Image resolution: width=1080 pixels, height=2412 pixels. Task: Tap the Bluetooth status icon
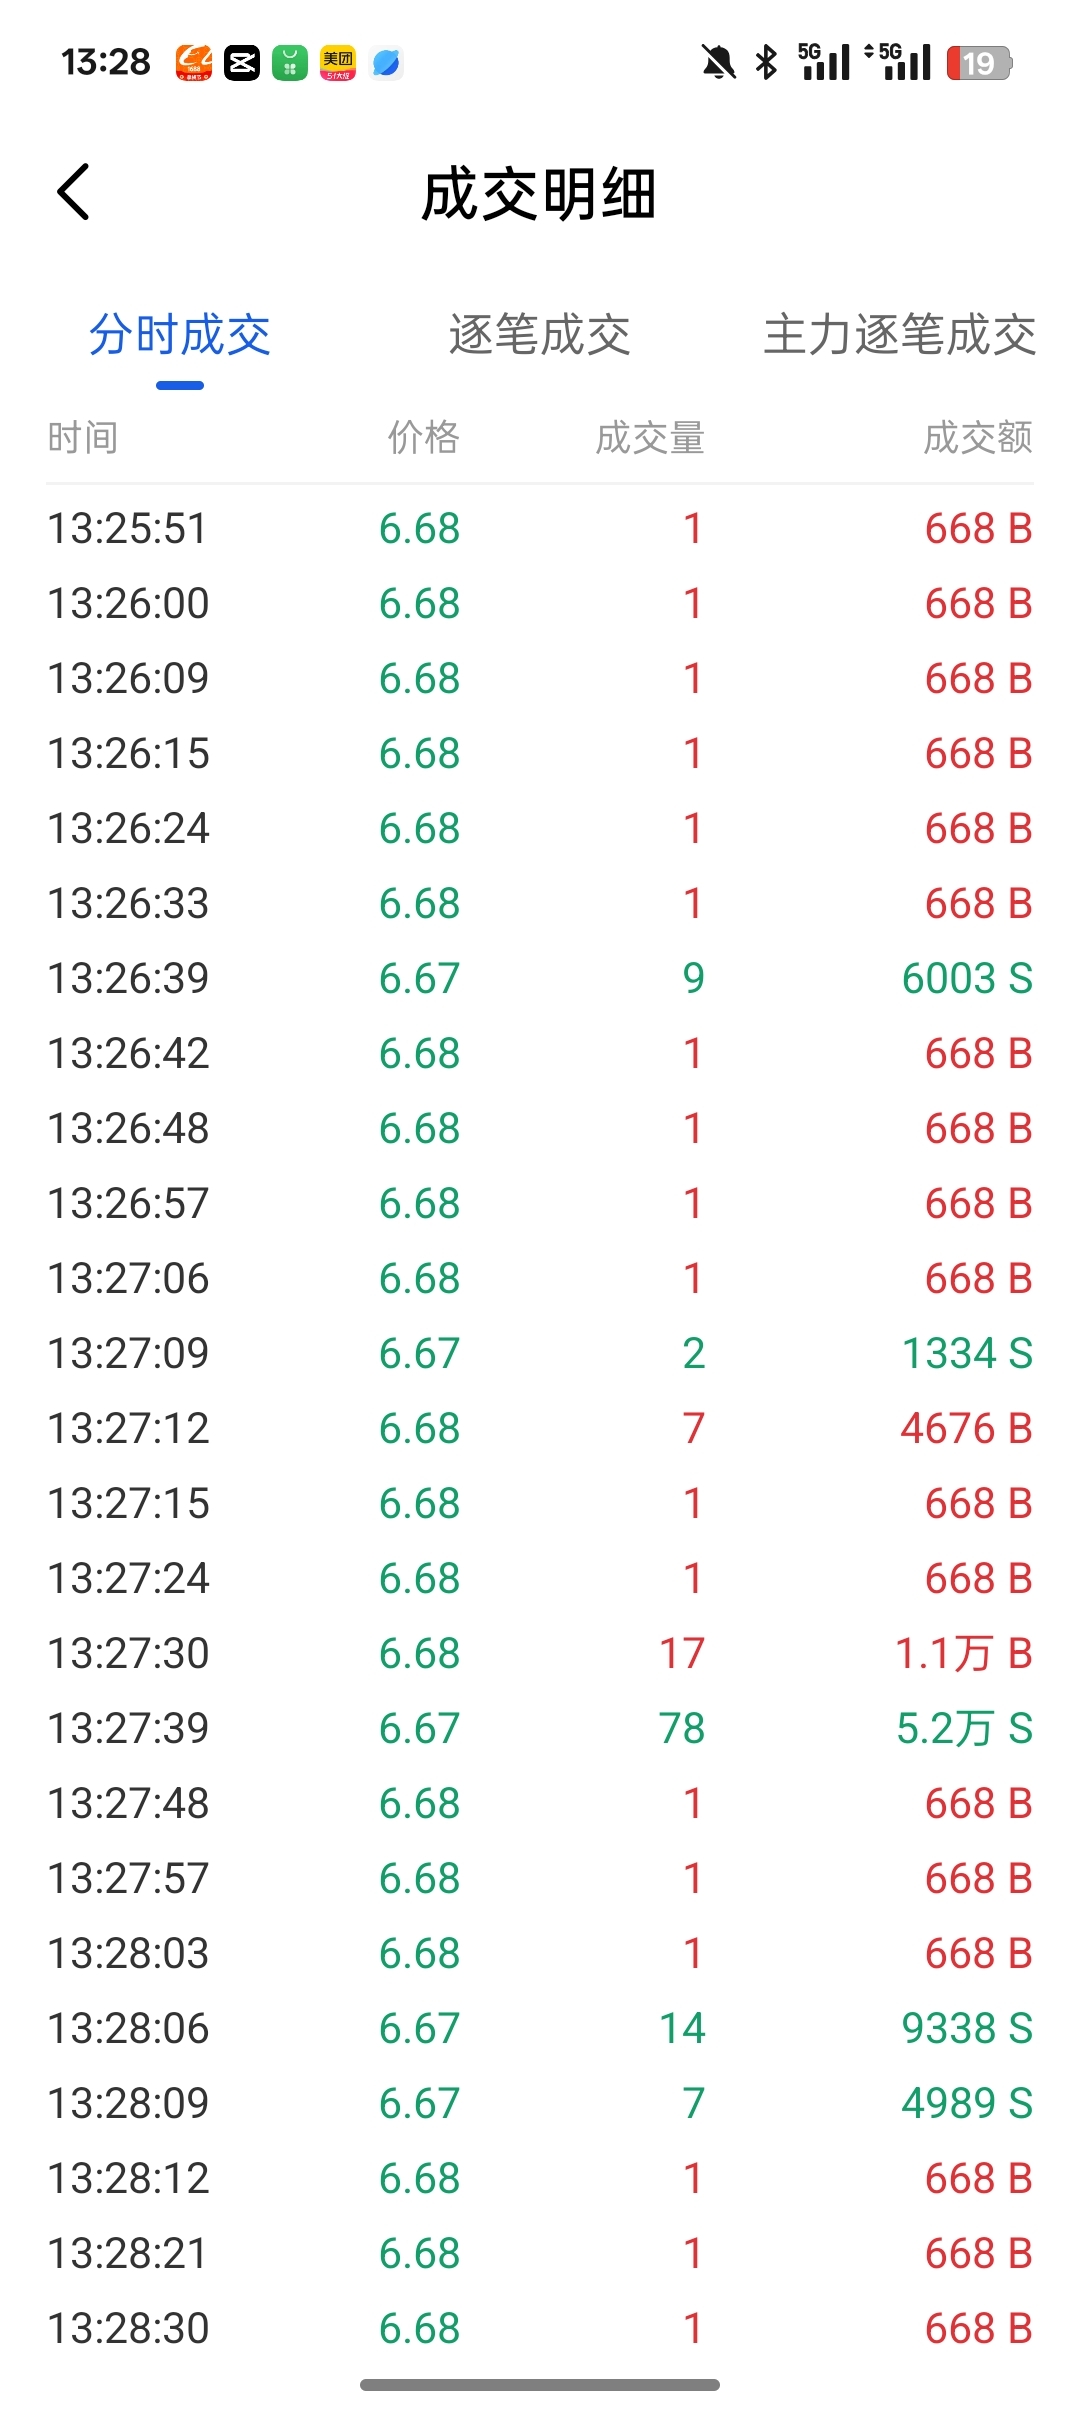tap(767, 63)
